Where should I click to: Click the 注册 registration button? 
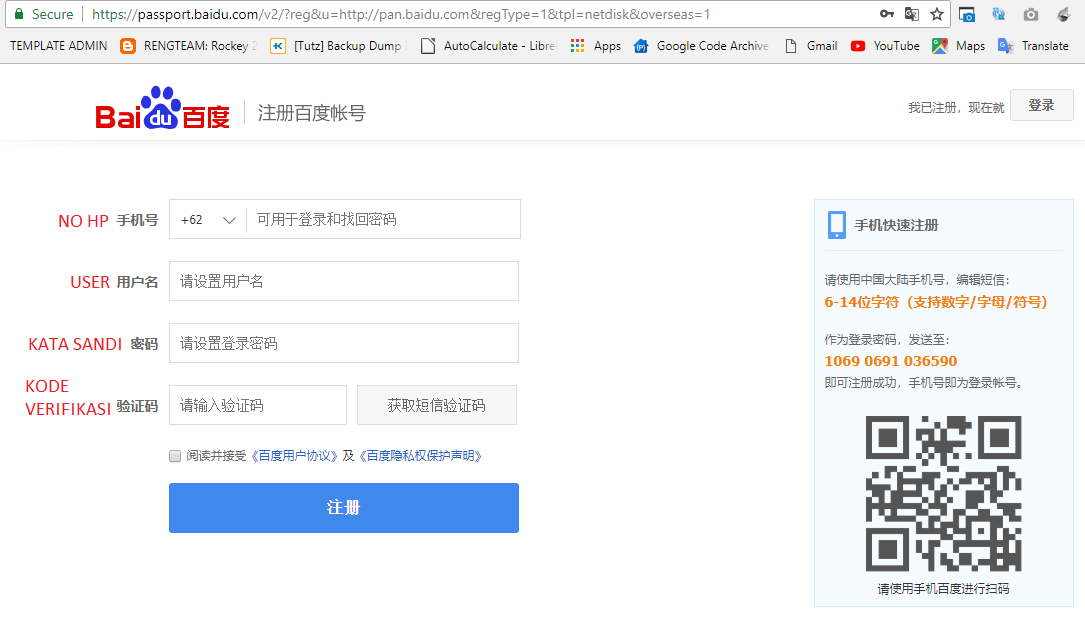[x=343, y=508]
